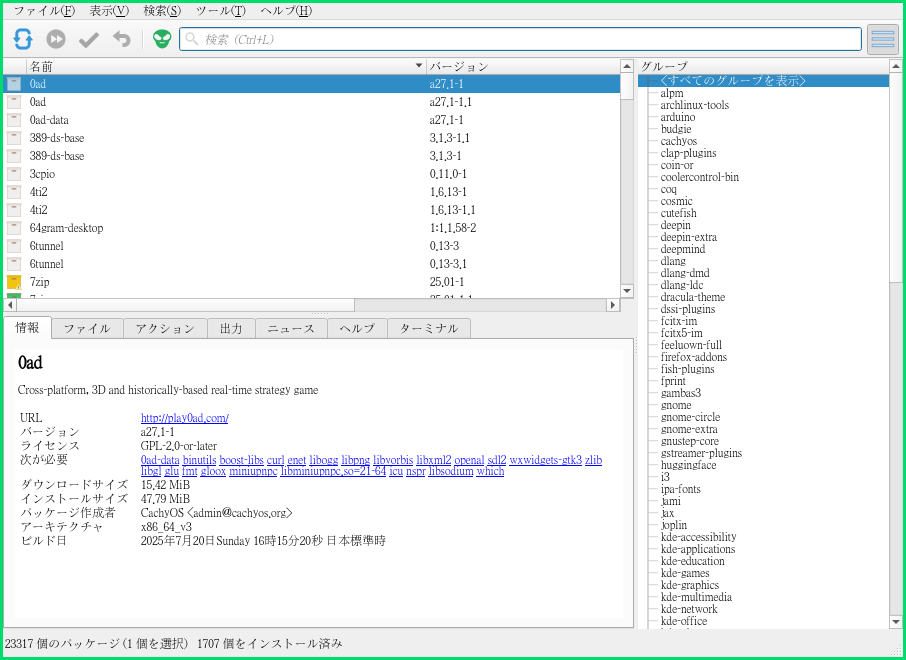Viewport: 906px width, 660px height.
Task: Click the 検索 search input field
Action: pos(520,39)
